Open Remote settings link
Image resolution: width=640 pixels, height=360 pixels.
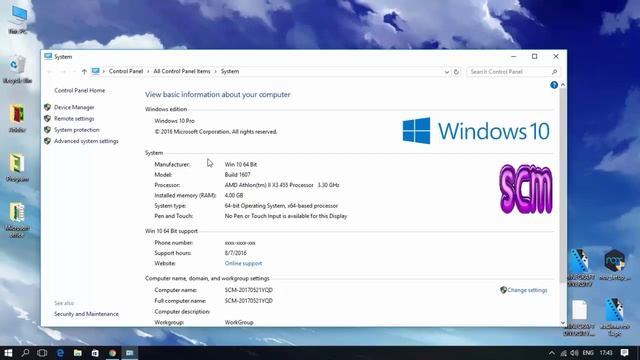[x=74, y=119]
